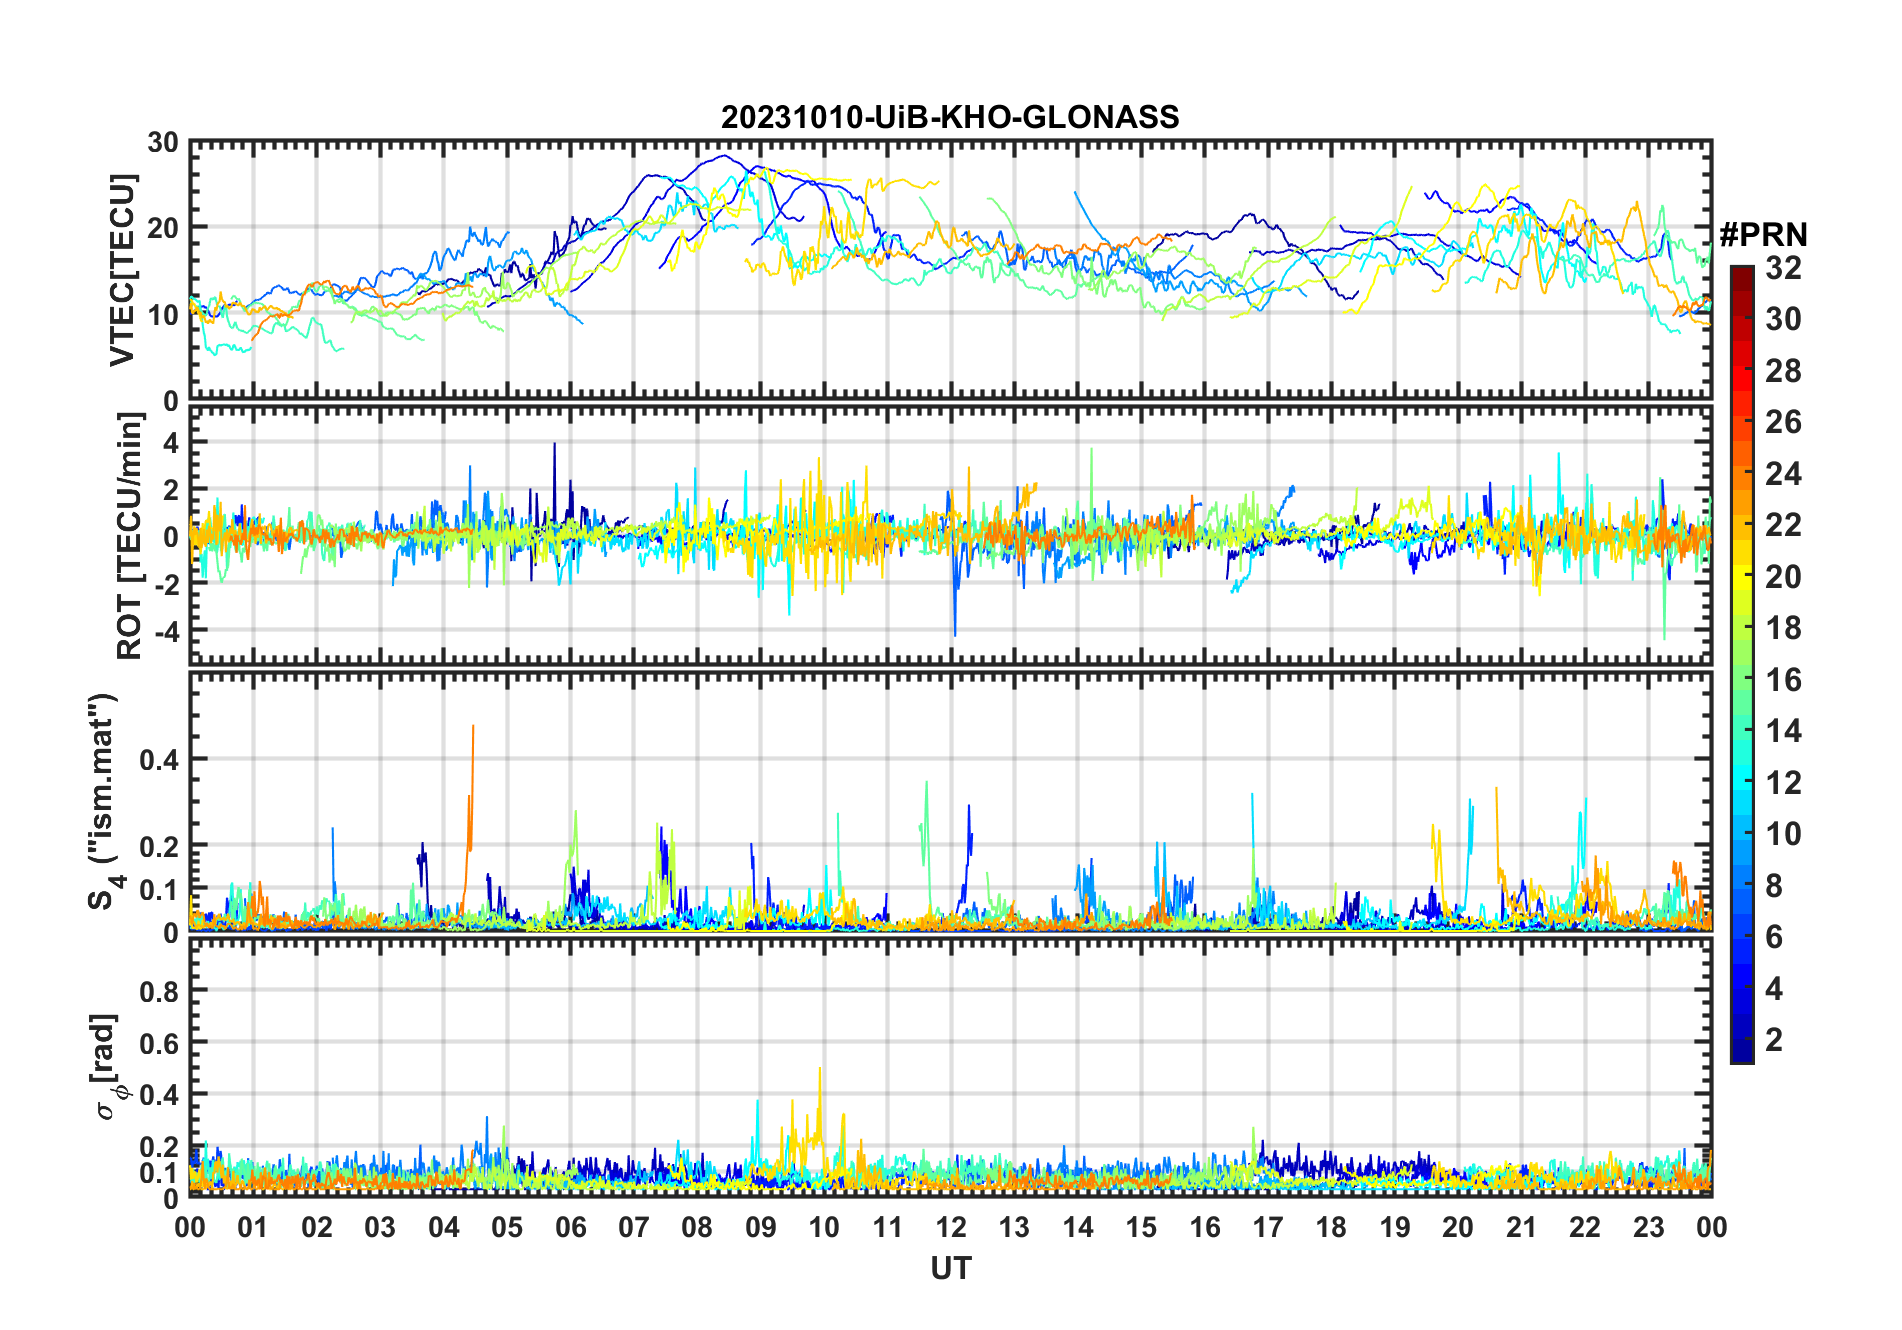
Task: Select the ROT [TECU/min] y-axis label
Action: coord(129,536)
